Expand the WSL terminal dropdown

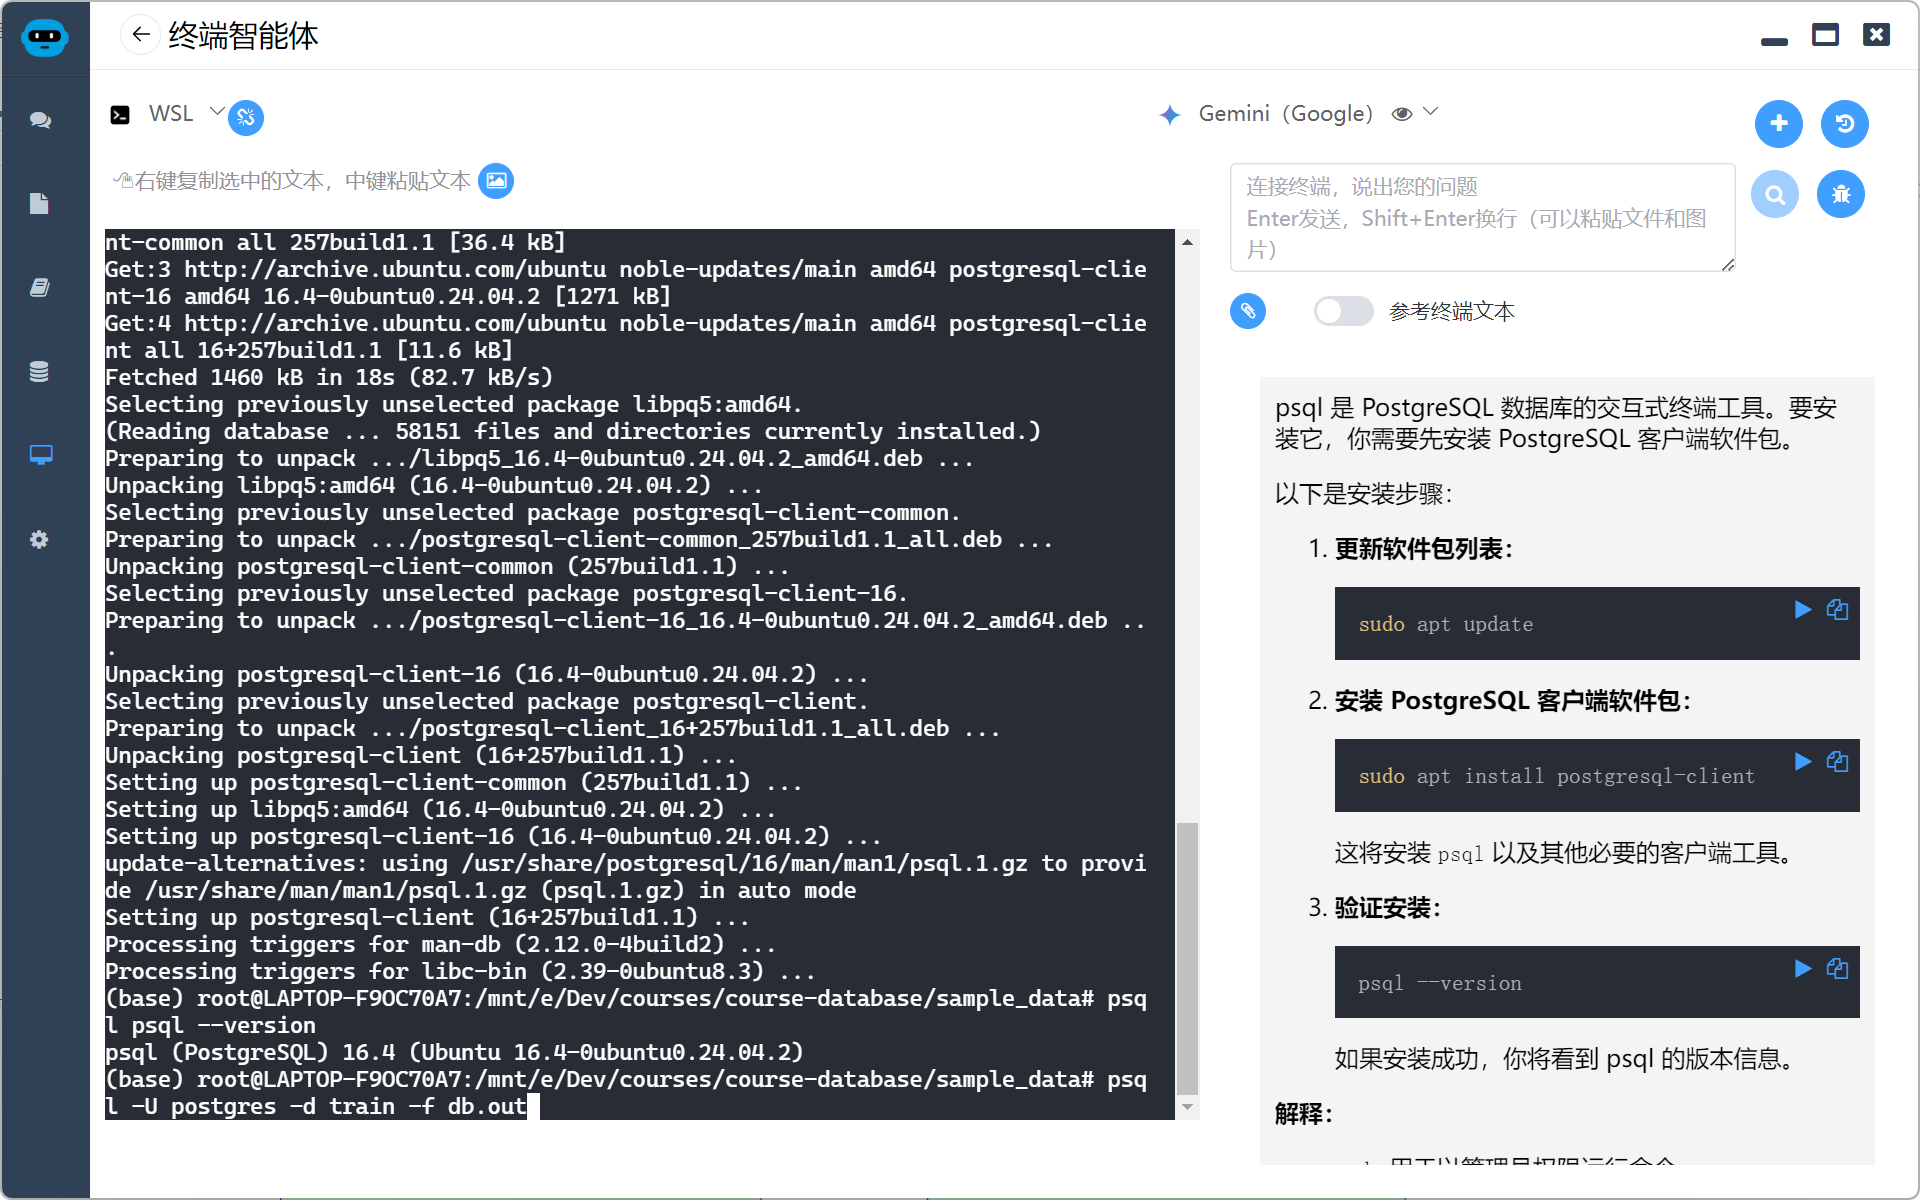tap(217, 112)
